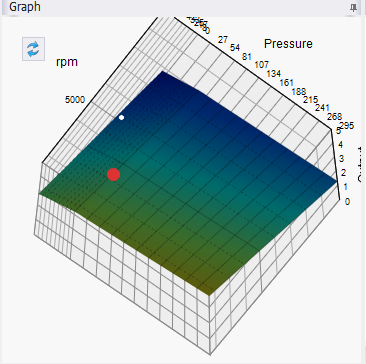Click the 161 pressure tick label
This screenshot has width=366, height=364.
tap(286, 83)
